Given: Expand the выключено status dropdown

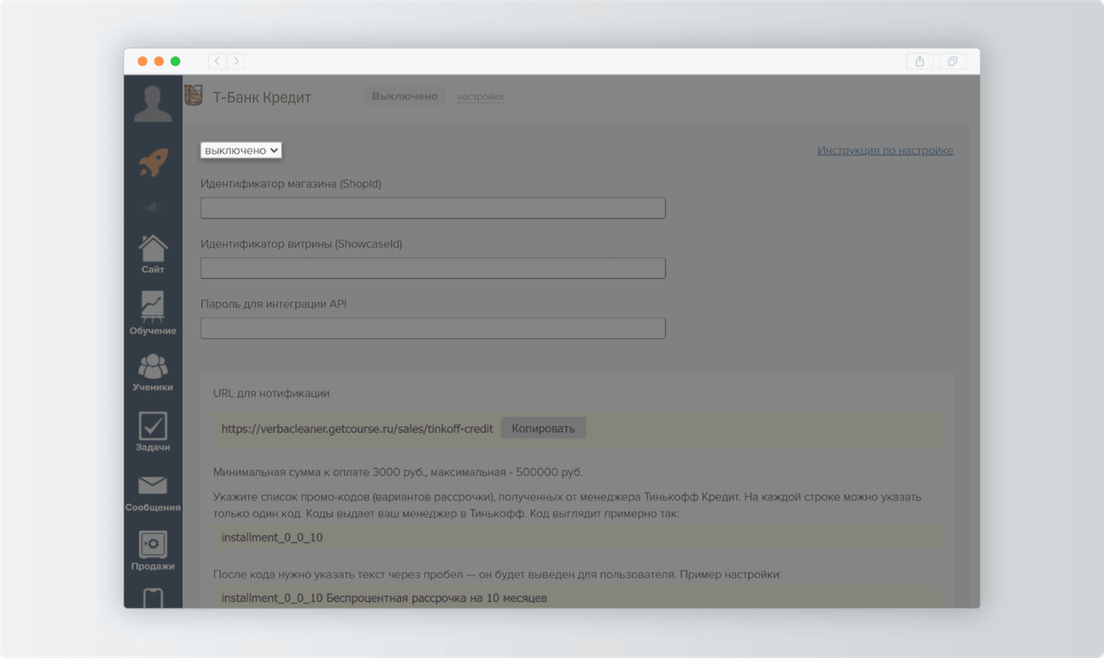Looking at the screenshot, I should pos(241,150).
